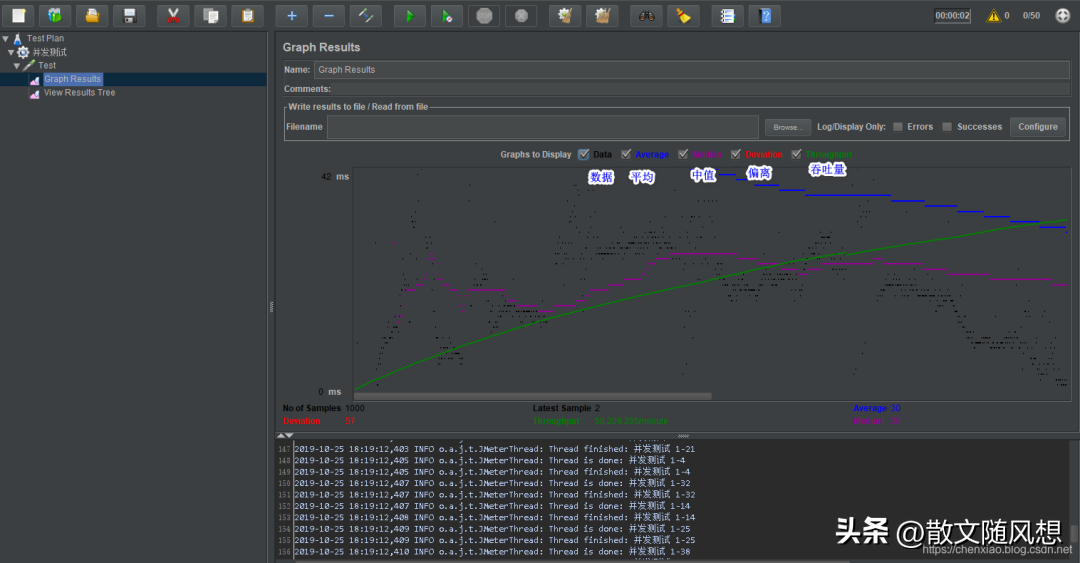Click the Clear results icon
Image resolution: width=1080 pixels, height=563 pixels.
coord(565,15)
